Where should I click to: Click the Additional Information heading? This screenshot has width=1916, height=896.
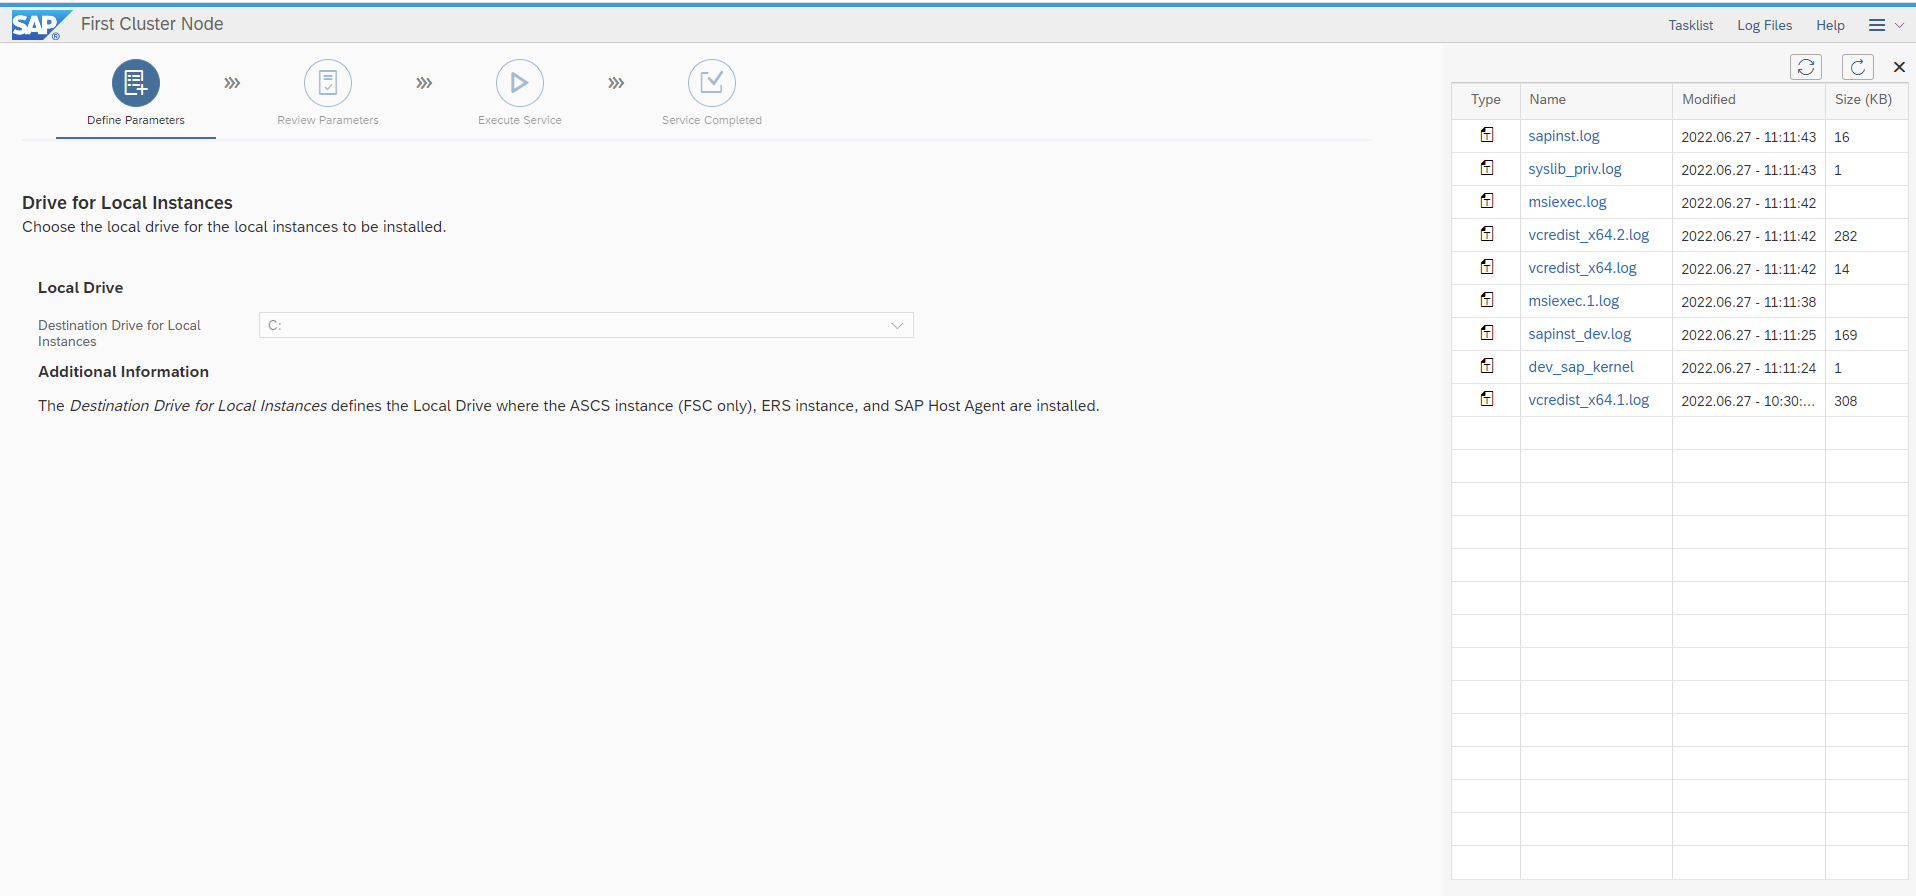point(123,372)
